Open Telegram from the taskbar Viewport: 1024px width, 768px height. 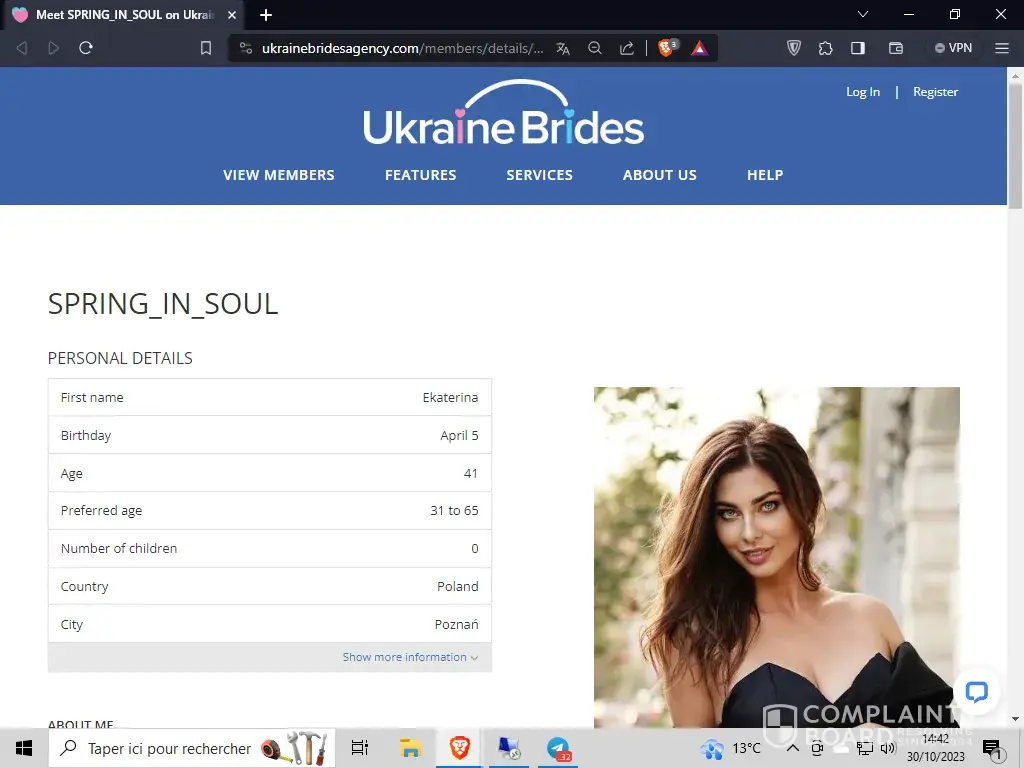[558, 748]
